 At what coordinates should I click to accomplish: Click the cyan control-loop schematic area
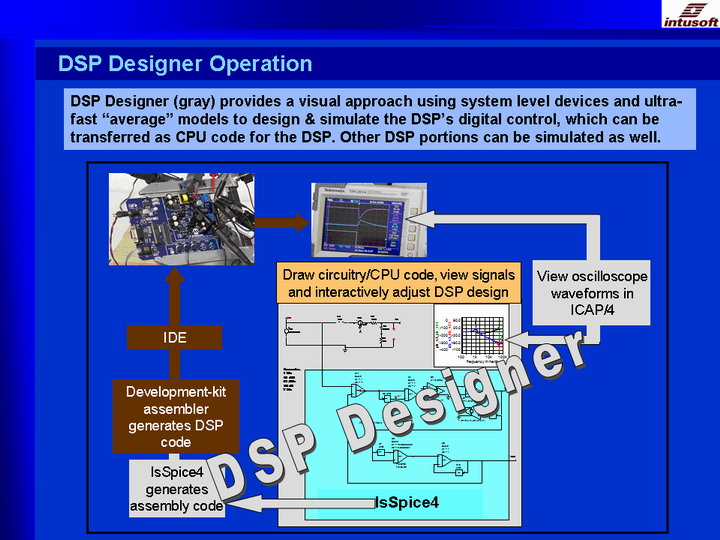[406, 444]
